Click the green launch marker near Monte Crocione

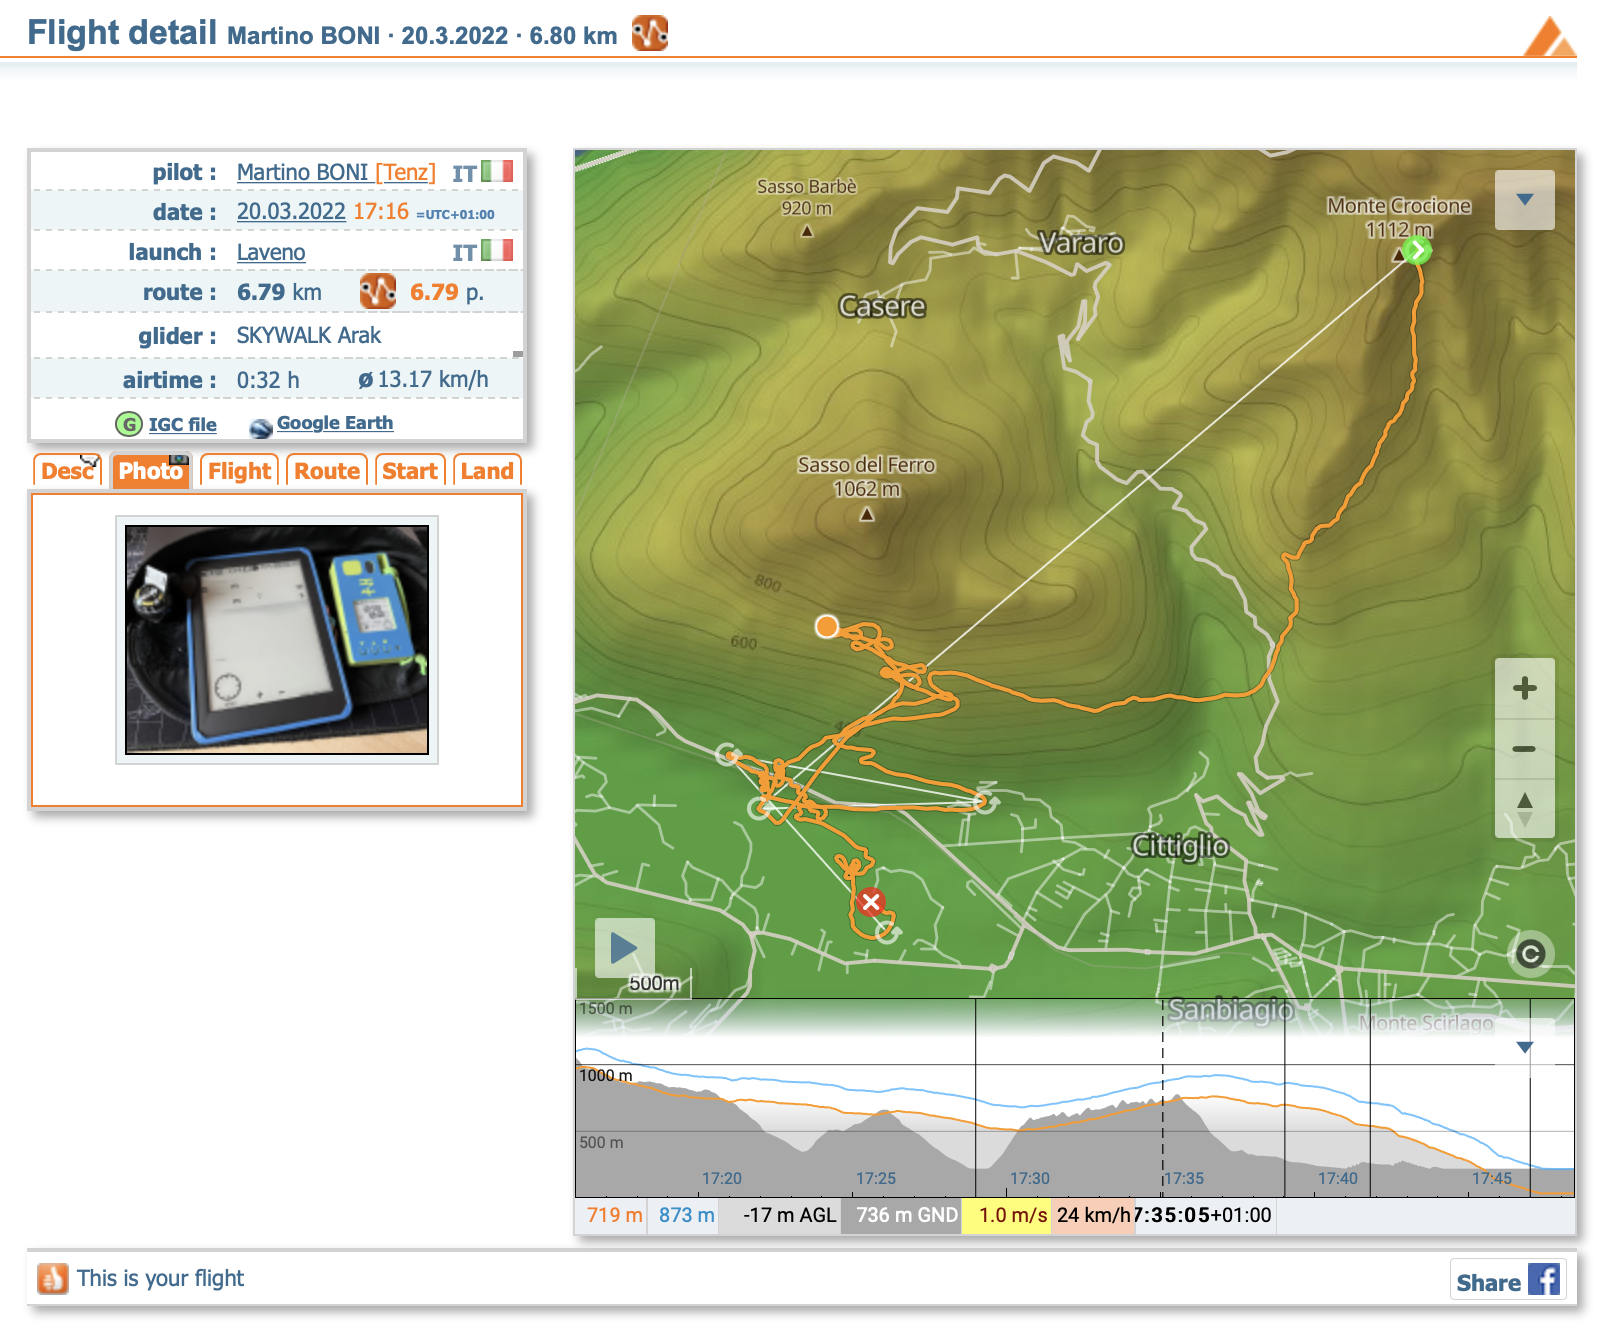click(1416, 250)
